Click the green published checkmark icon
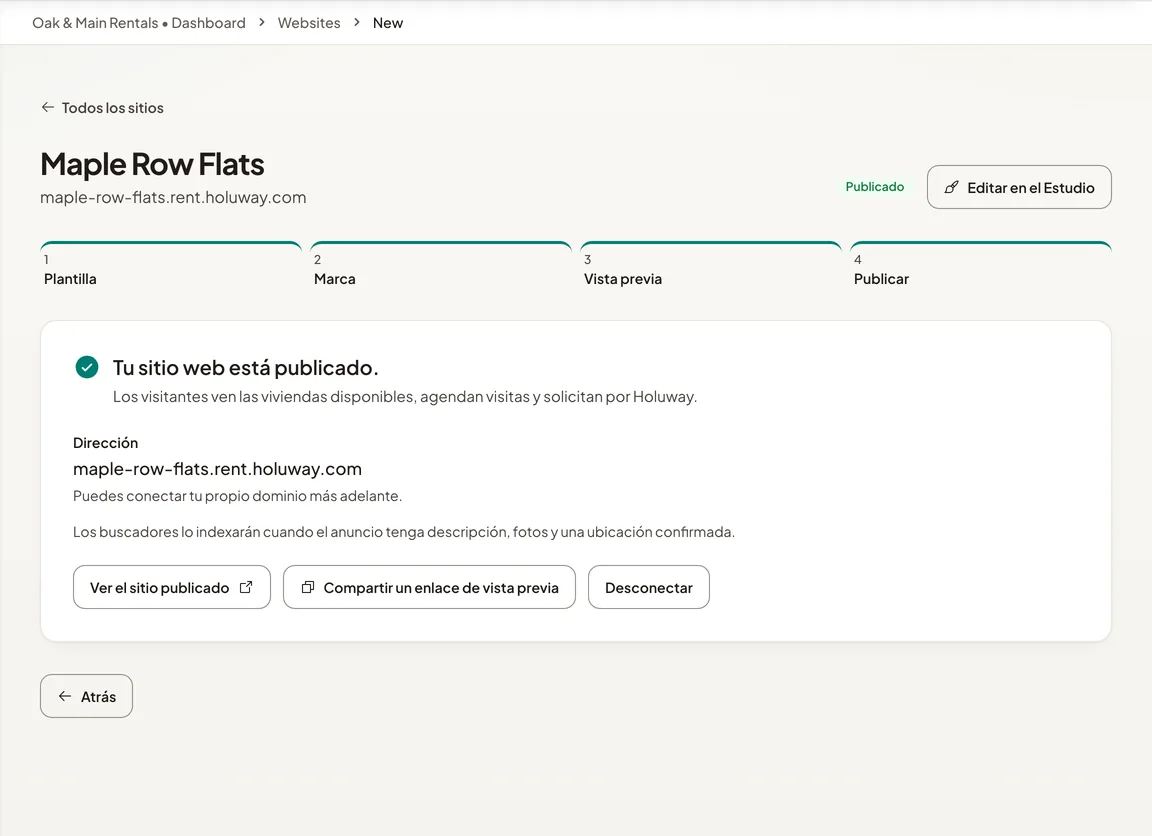1152x836 pixels. [87, 367]
